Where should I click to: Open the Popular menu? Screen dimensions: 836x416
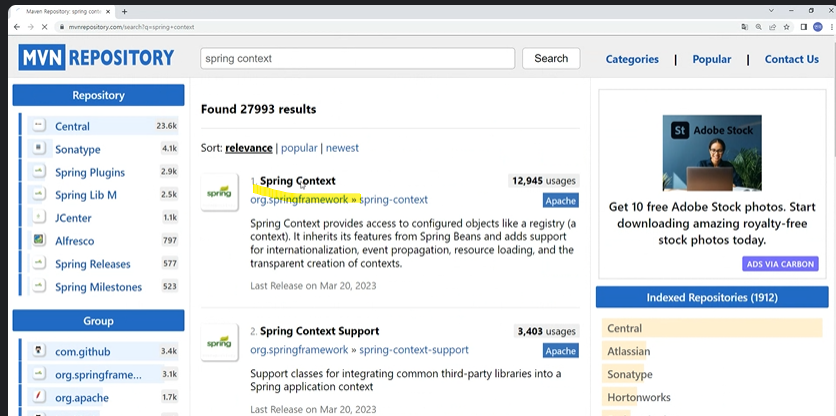(712, 59)
